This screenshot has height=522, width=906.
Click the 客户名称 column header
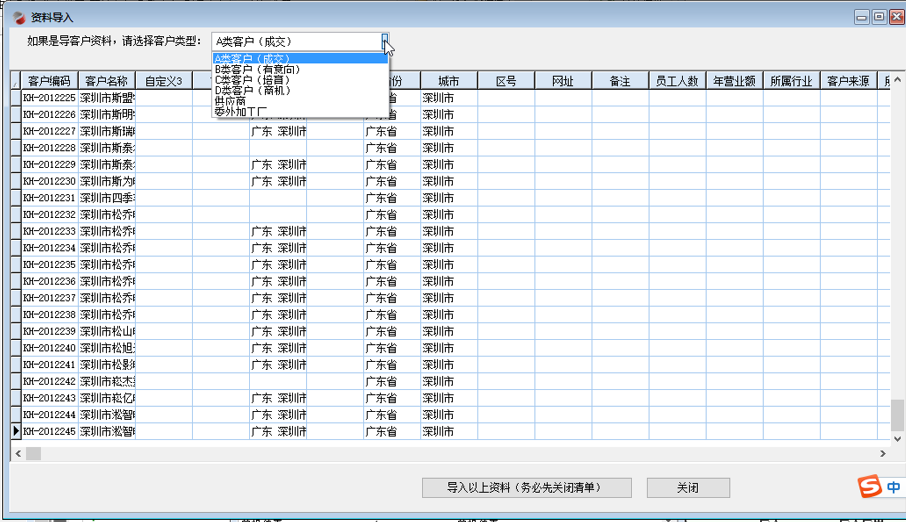107,81
